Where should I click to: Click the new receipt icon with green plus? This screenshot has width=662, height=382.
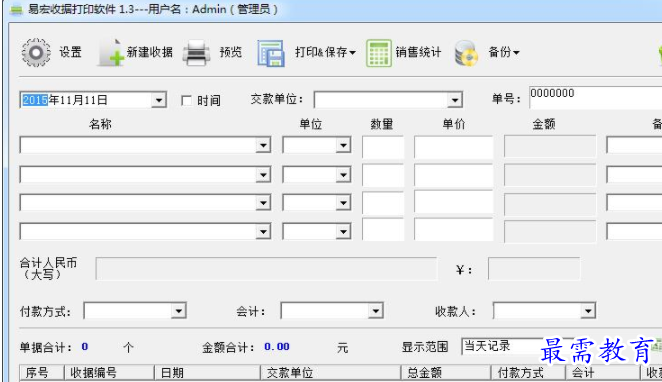111,52
